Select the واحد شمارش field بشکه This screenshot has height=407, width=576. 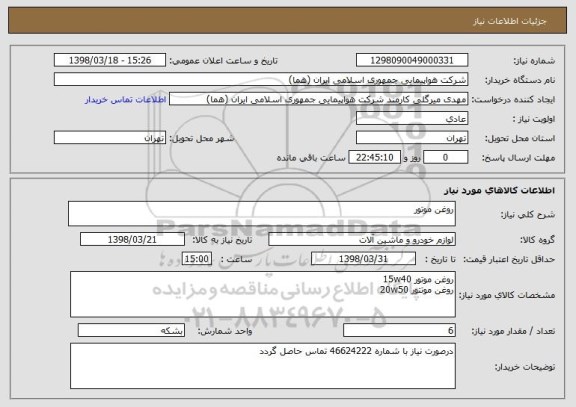(x=131, y=331)
